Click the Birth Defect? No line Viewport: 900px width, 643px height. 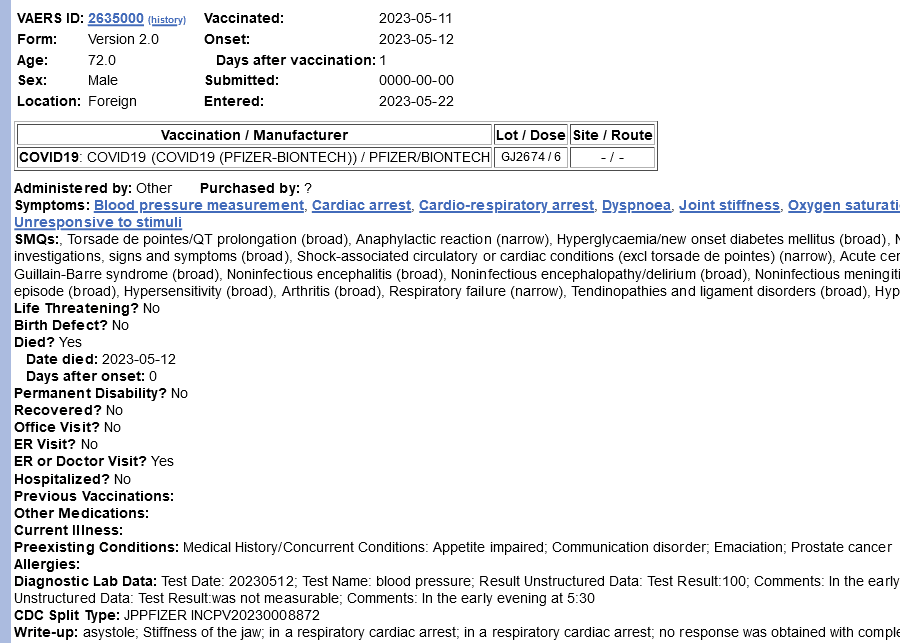pos(72,326)
